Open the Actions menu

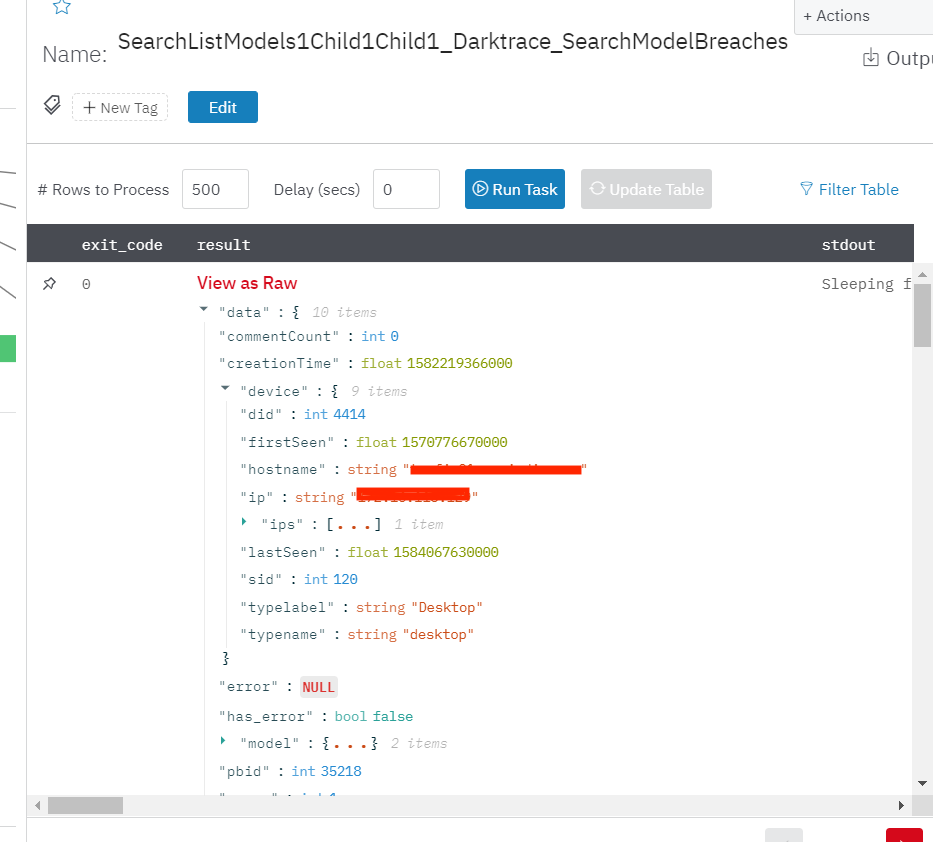[836, 16]
